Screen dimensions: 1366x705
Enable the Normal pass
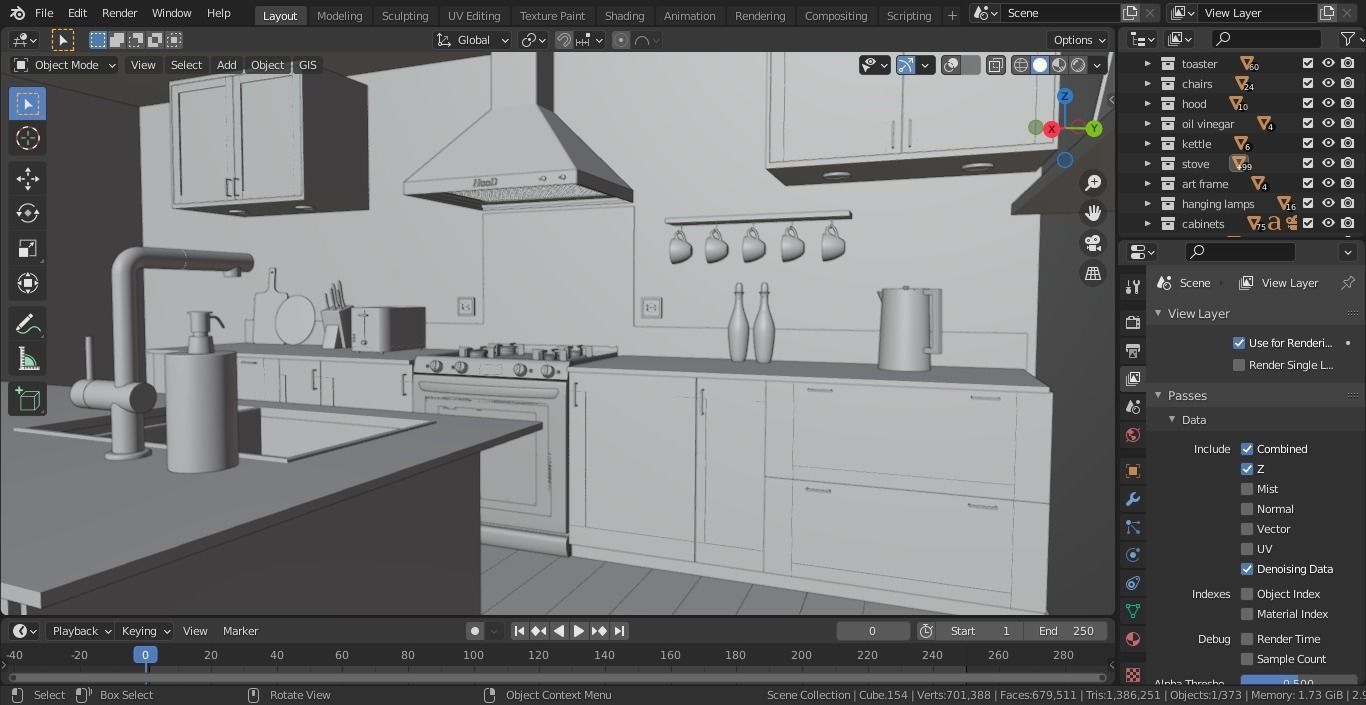1247,509
